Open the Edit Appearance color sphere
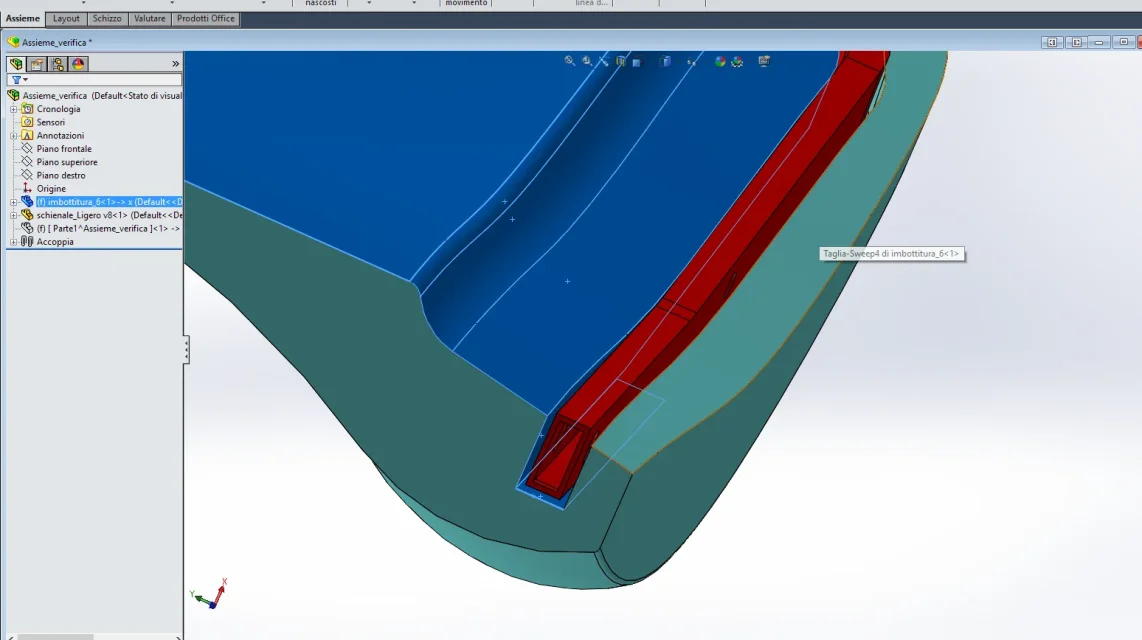The image size is (1142, 640). point(720,61)
